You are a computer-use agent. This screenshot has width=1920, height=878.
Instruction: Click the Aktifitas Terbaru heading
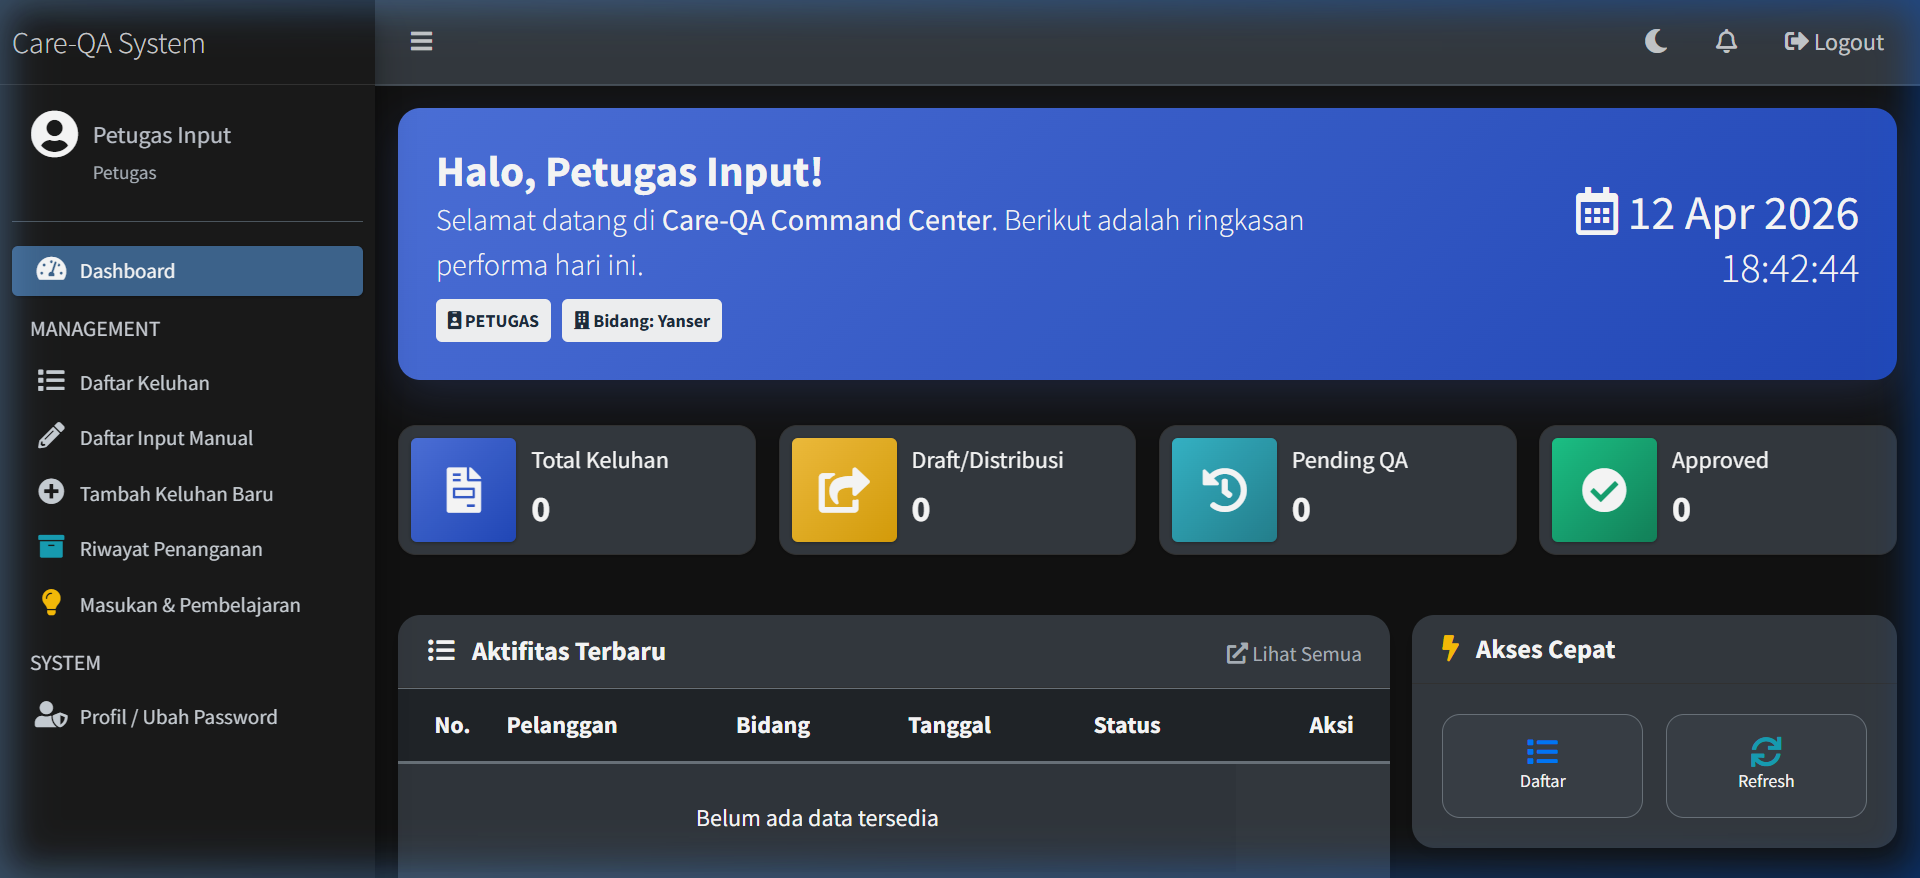point(569,652)
